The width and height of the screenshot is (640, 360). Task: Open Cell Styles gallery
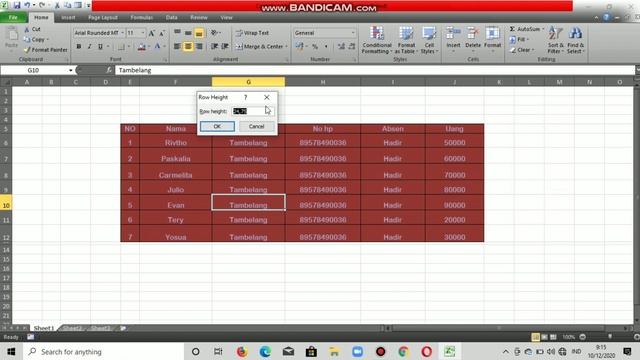429,40
